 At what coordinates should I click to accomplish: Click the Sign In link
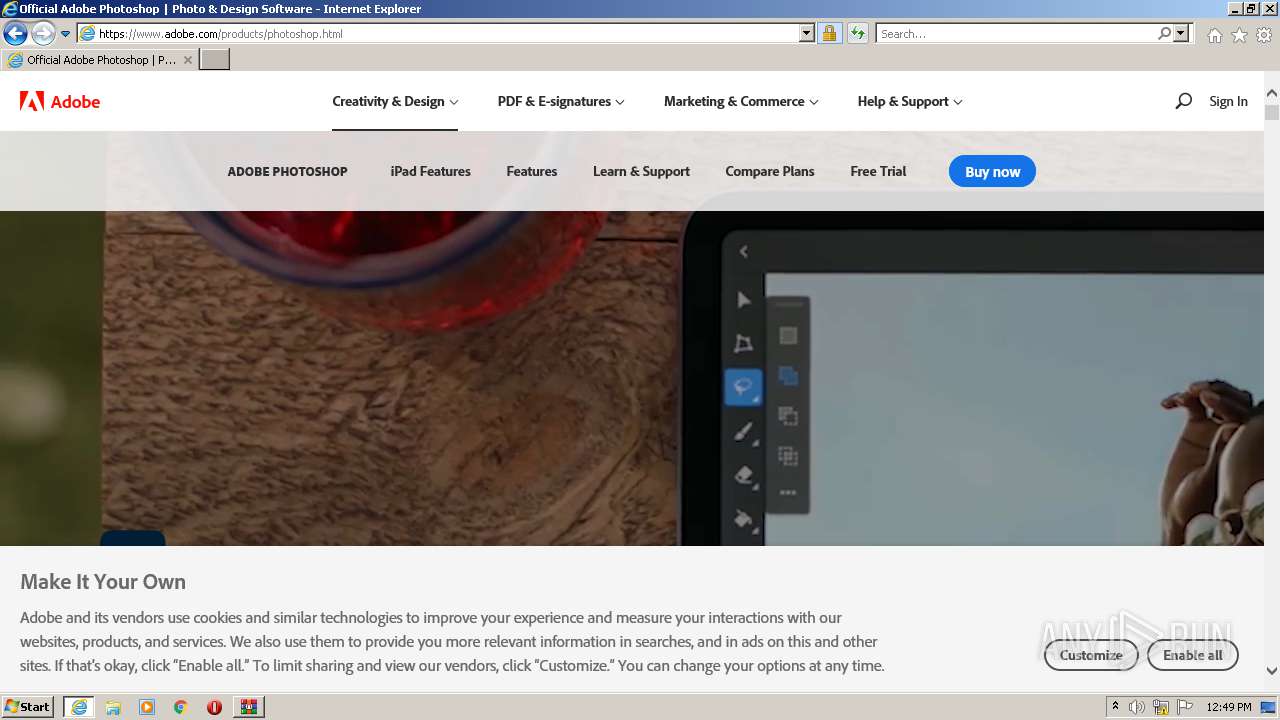[x=1228, y=101]
